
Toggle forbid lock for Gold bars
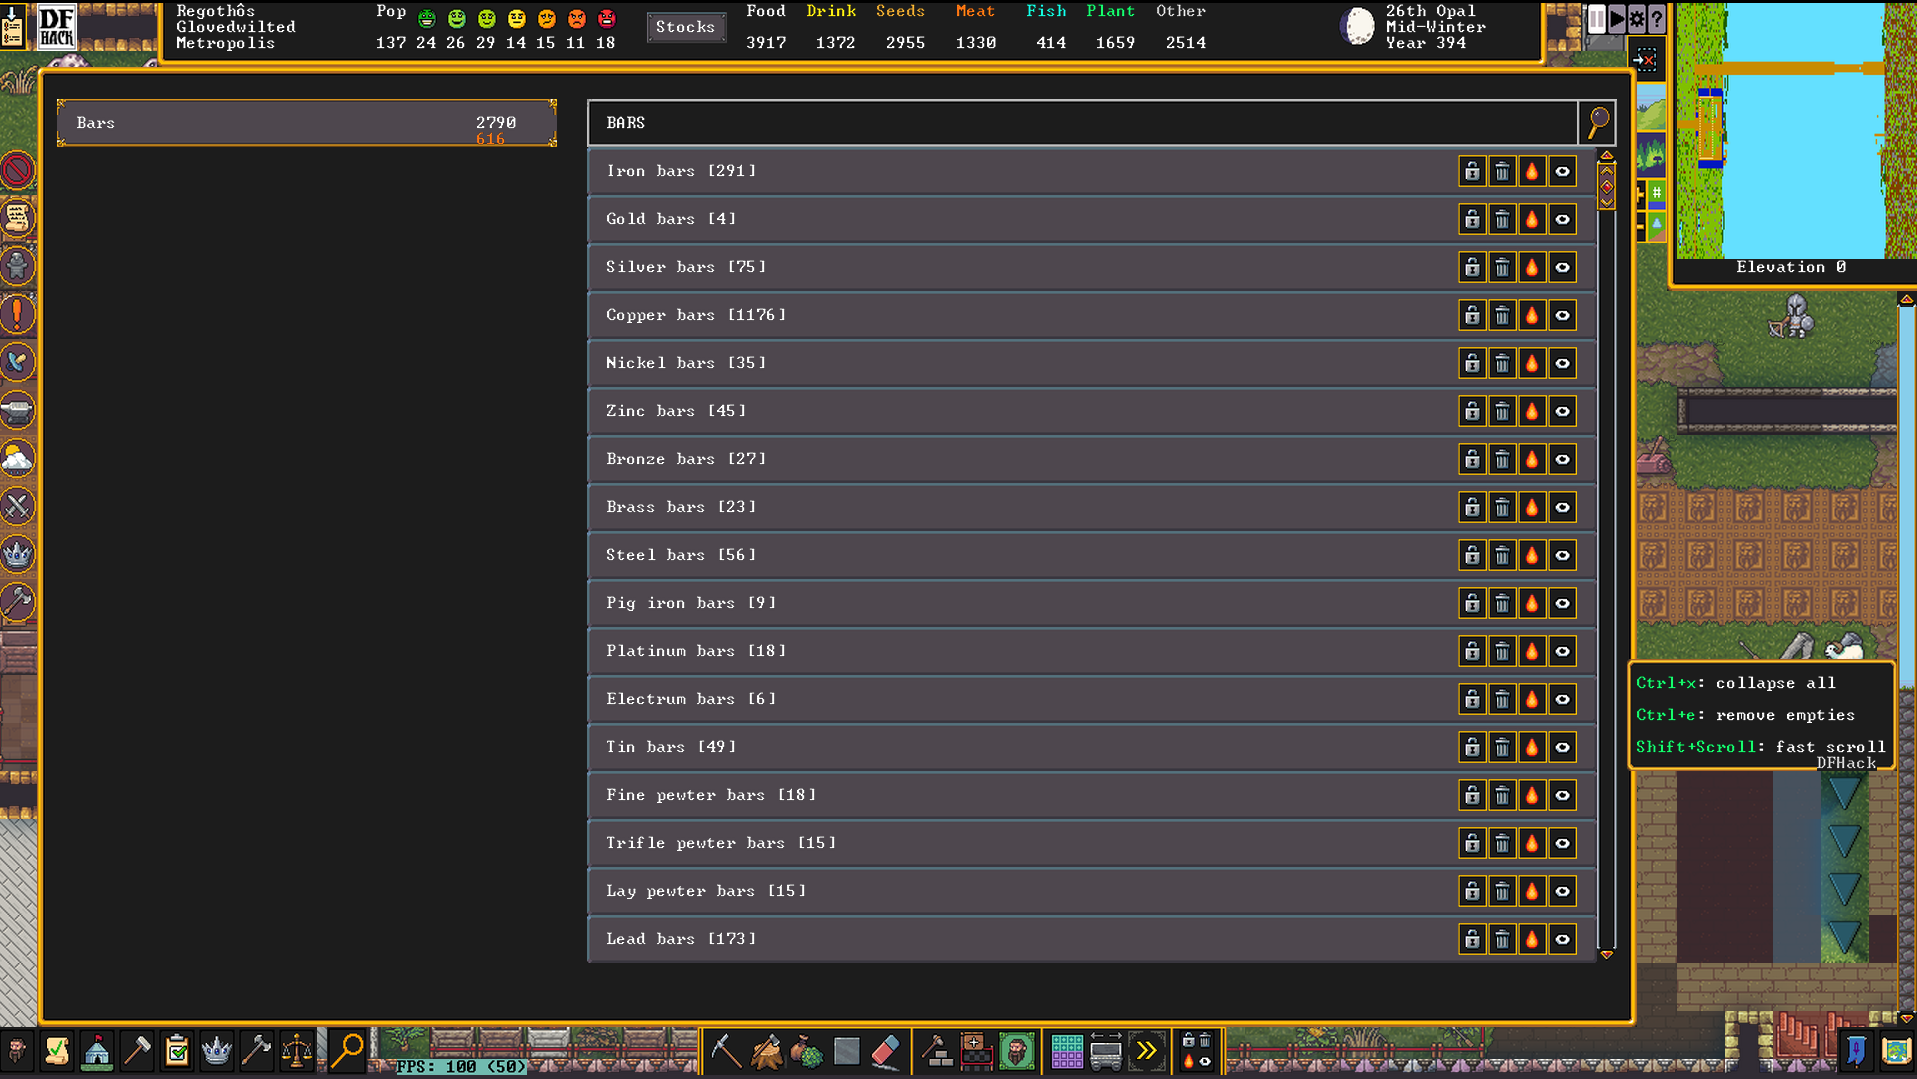click(1472, 219)
